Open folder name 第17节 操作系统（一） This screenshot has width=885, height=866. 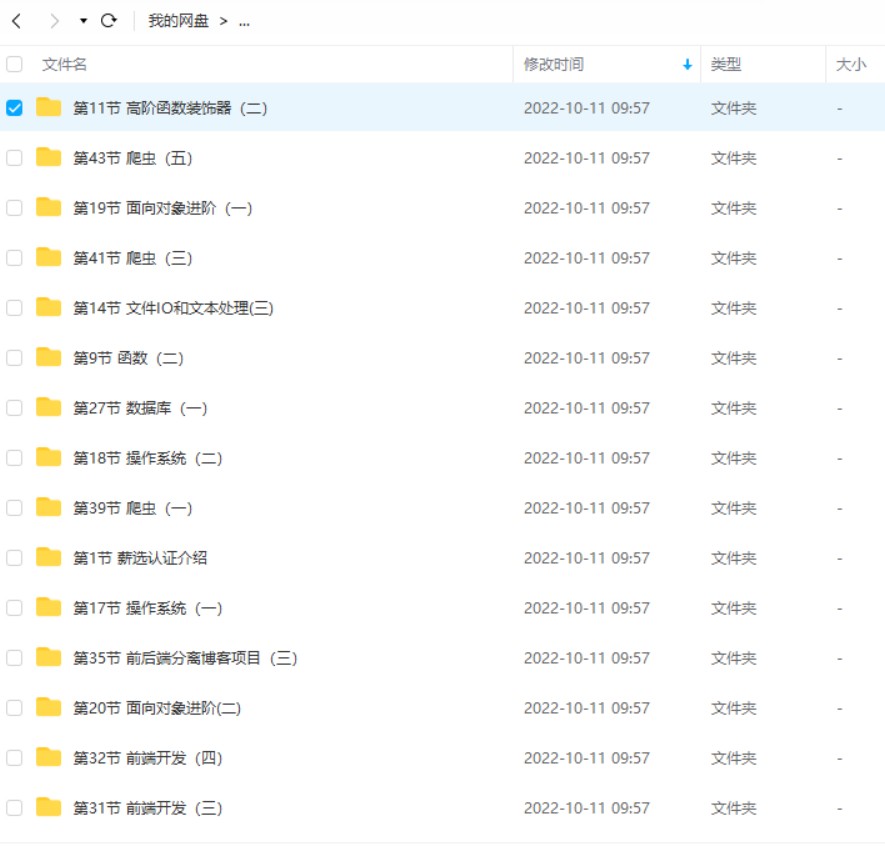coord(147,607)
